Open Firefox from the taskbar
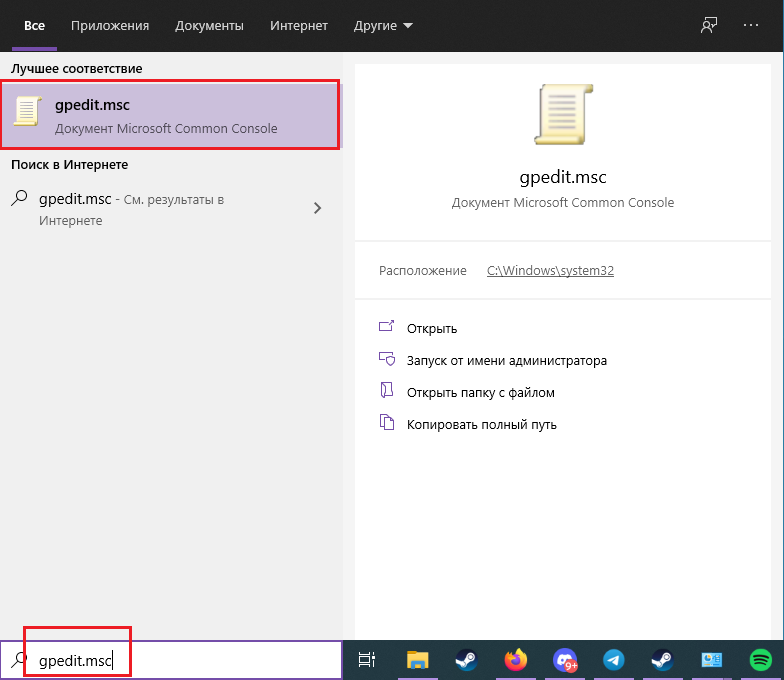 coord(516,660)
